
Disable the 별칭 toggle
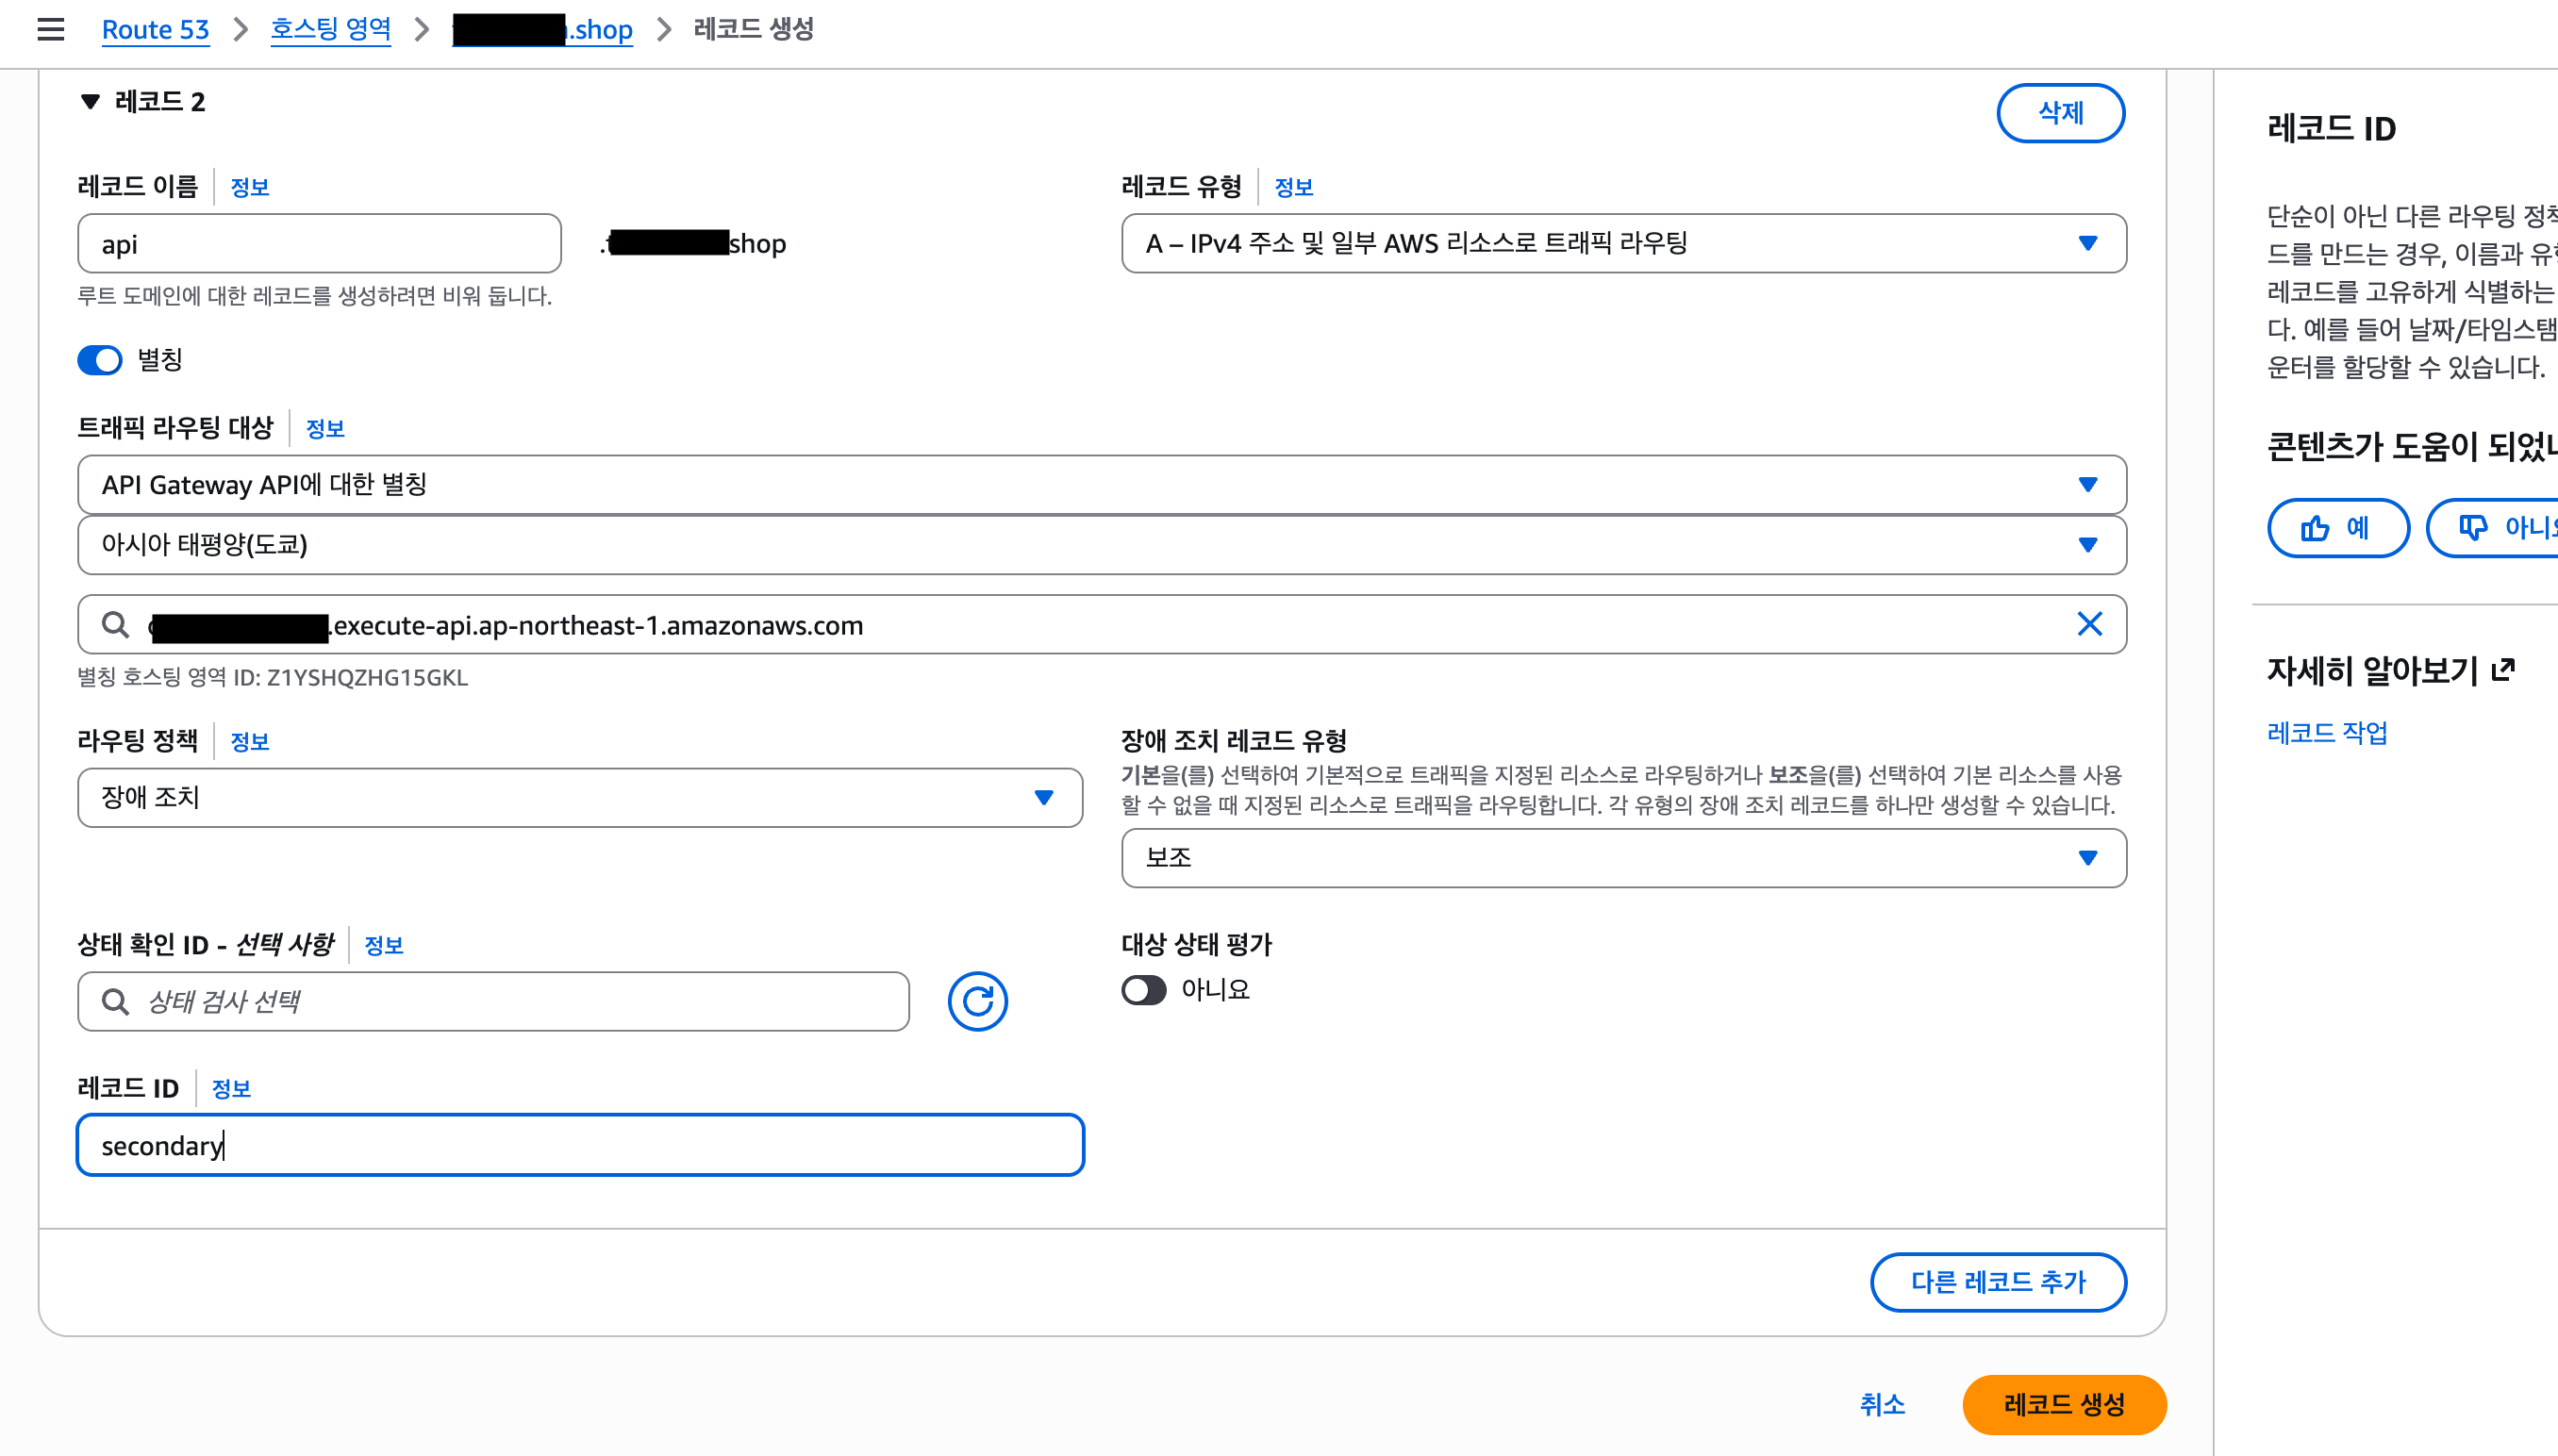click(x=99, y=359)
